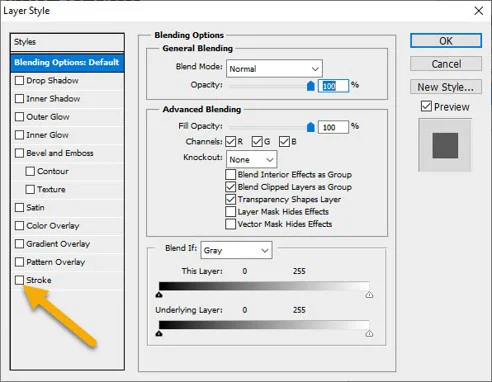Check the Contour sub-option box
The image size is (492, 382).
(x=30, y=171)
